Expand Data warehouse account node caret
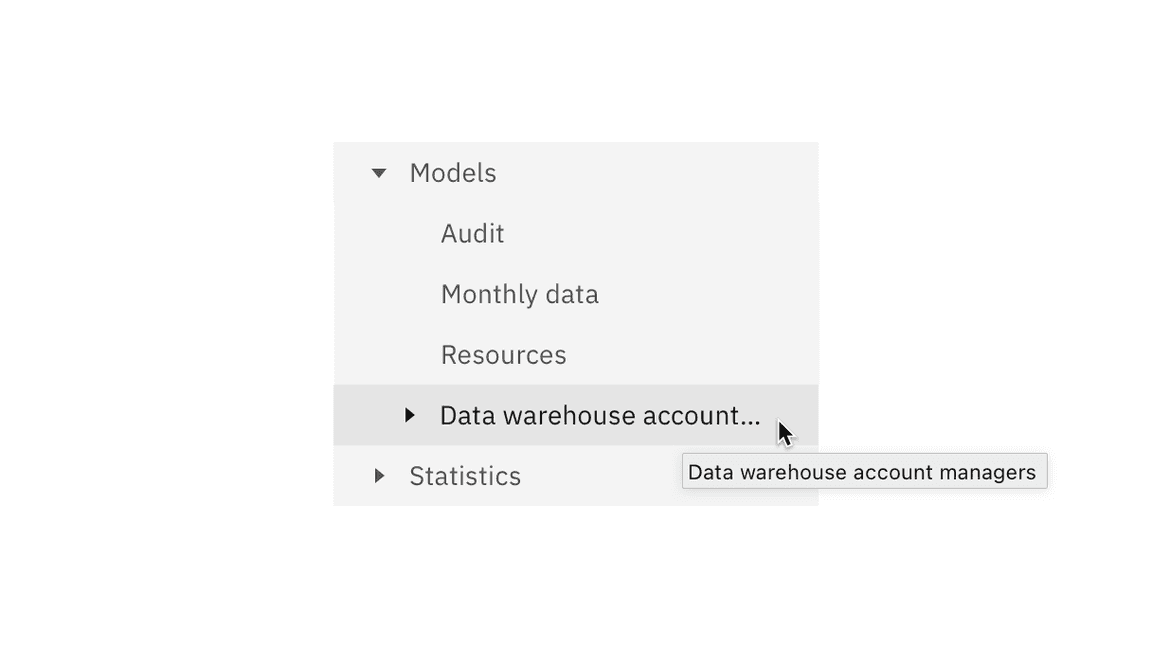The height and width of the screenshot is (648, 1152). tap(409, 415)
